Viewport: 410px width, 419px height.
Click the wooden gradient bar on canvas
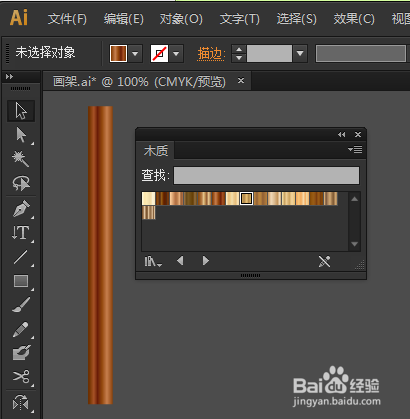pos(100,255)
